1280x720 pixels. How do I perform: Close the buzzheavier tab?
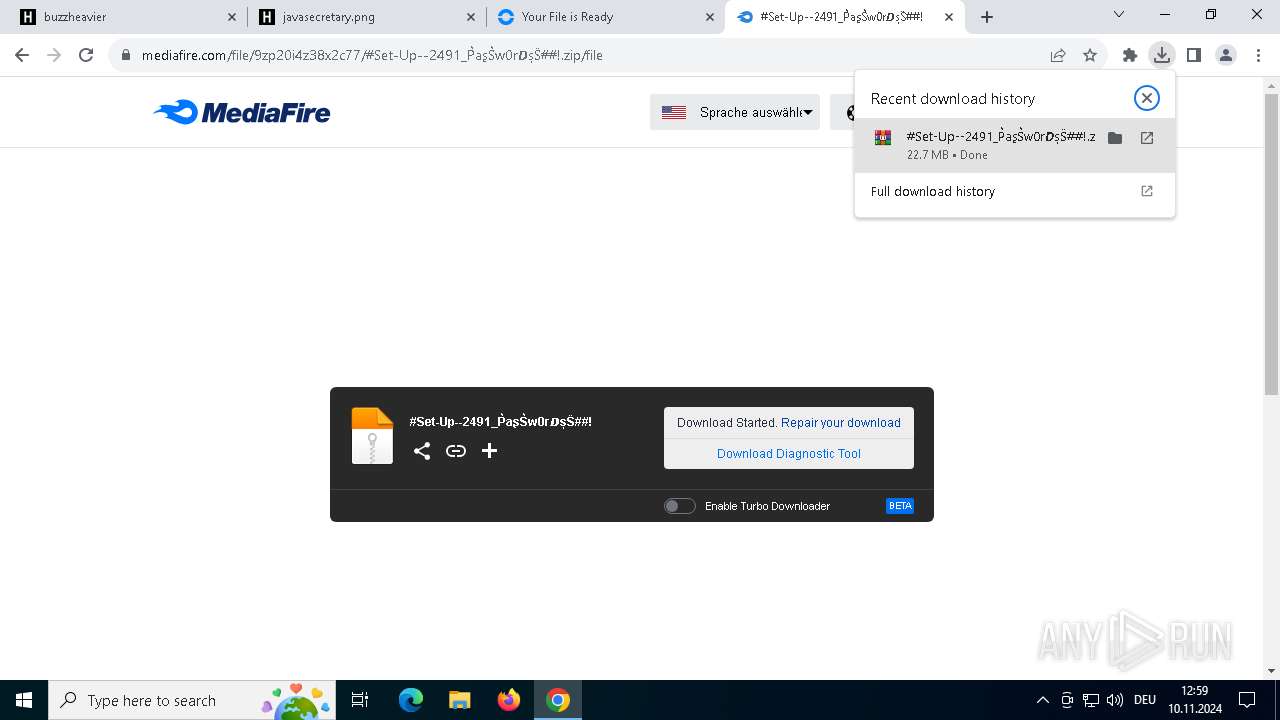[x=231, y=17]
